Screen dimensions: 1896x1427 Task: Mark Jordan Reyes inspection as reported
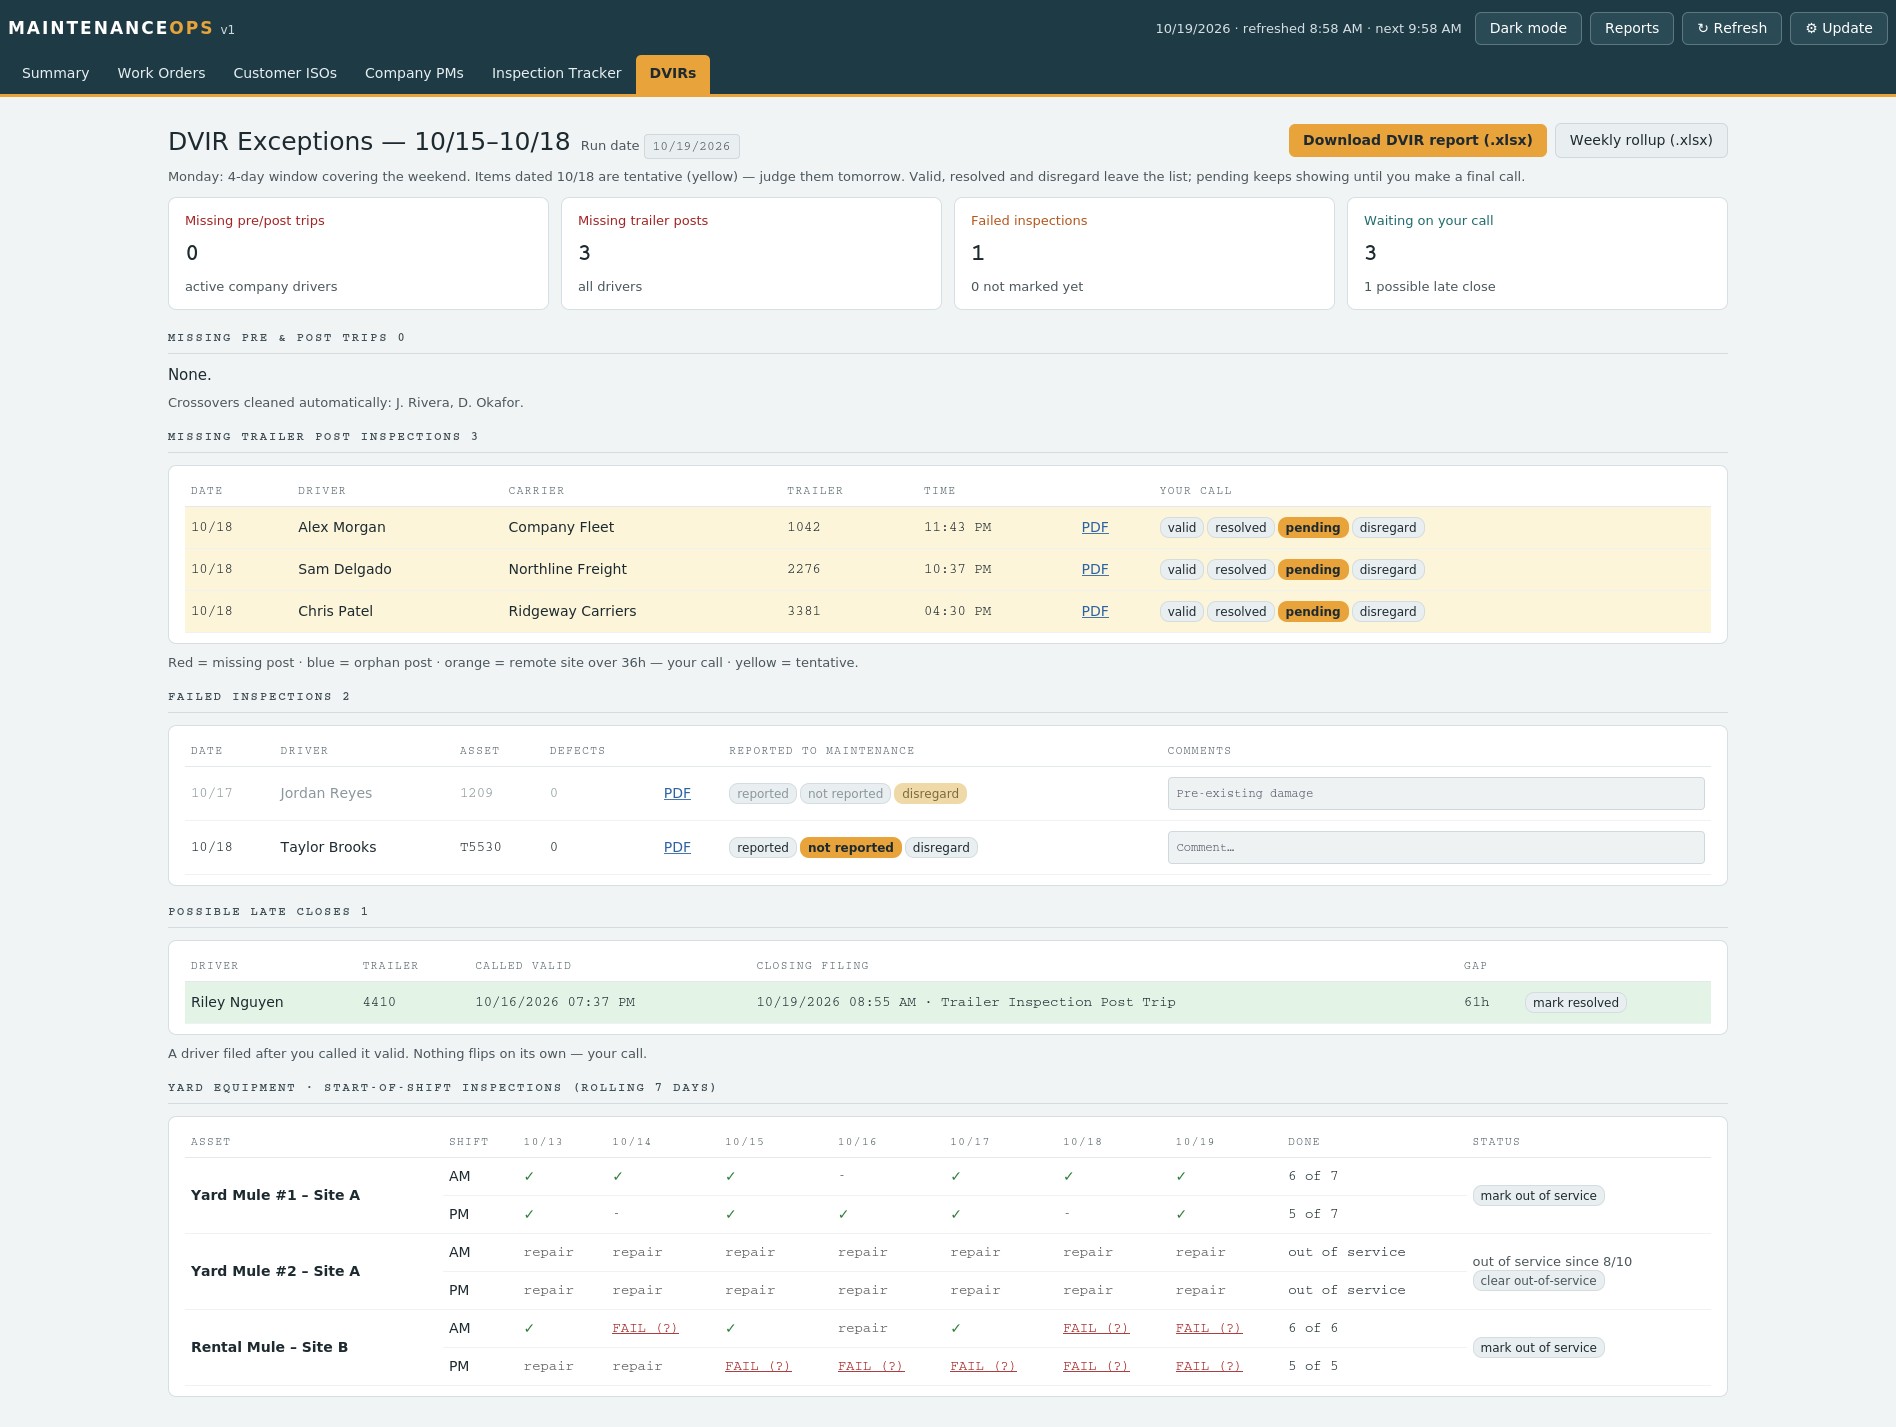pos(762,794)
